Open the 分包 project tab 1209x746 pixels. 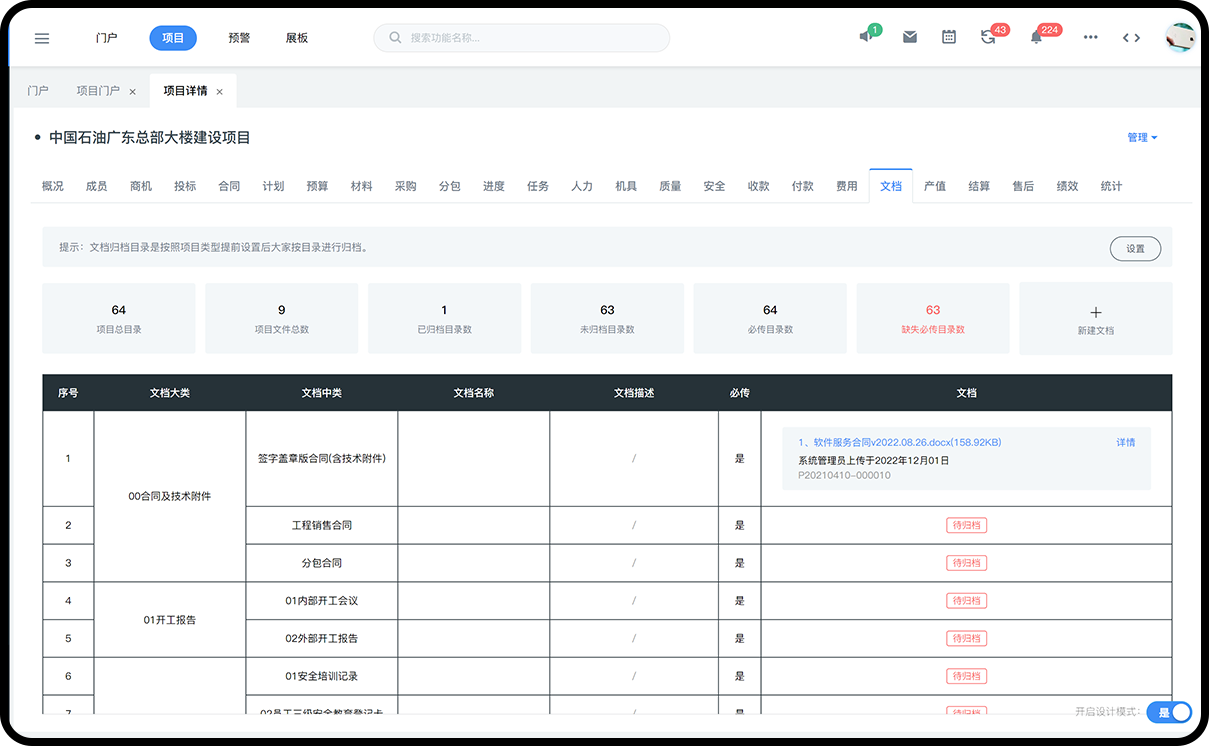450,186
